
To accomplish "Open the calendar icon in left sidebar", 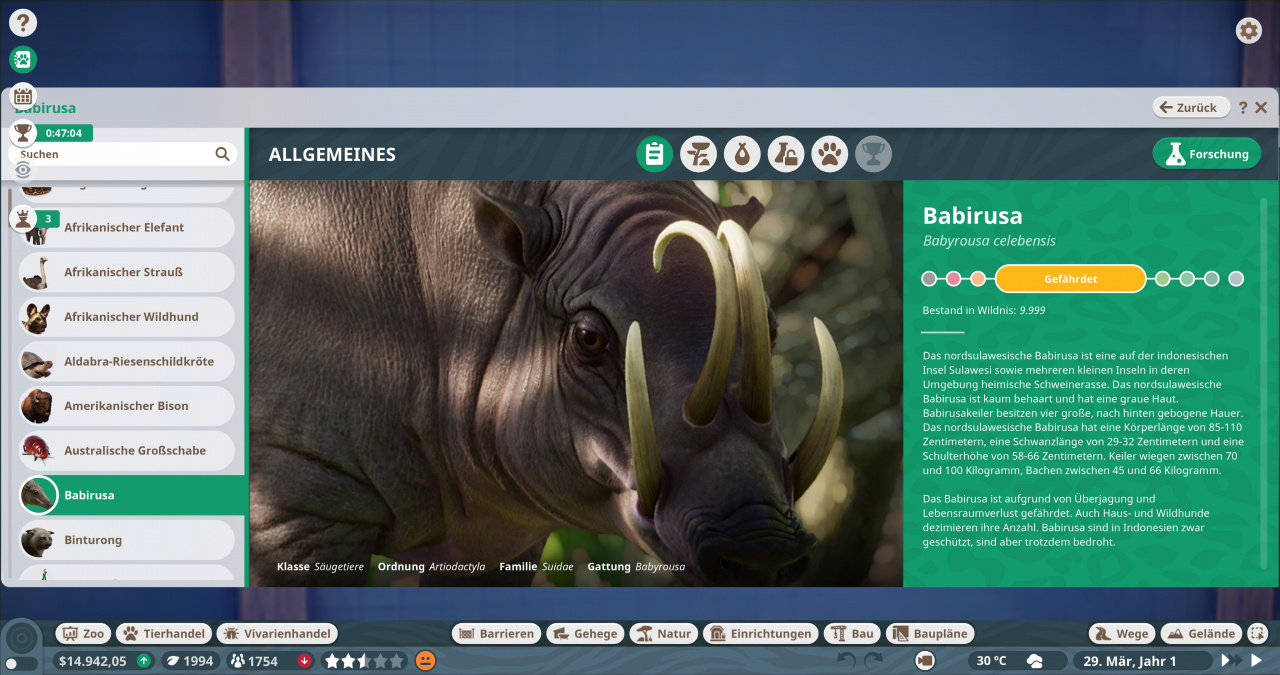I will tap(22, 96).
